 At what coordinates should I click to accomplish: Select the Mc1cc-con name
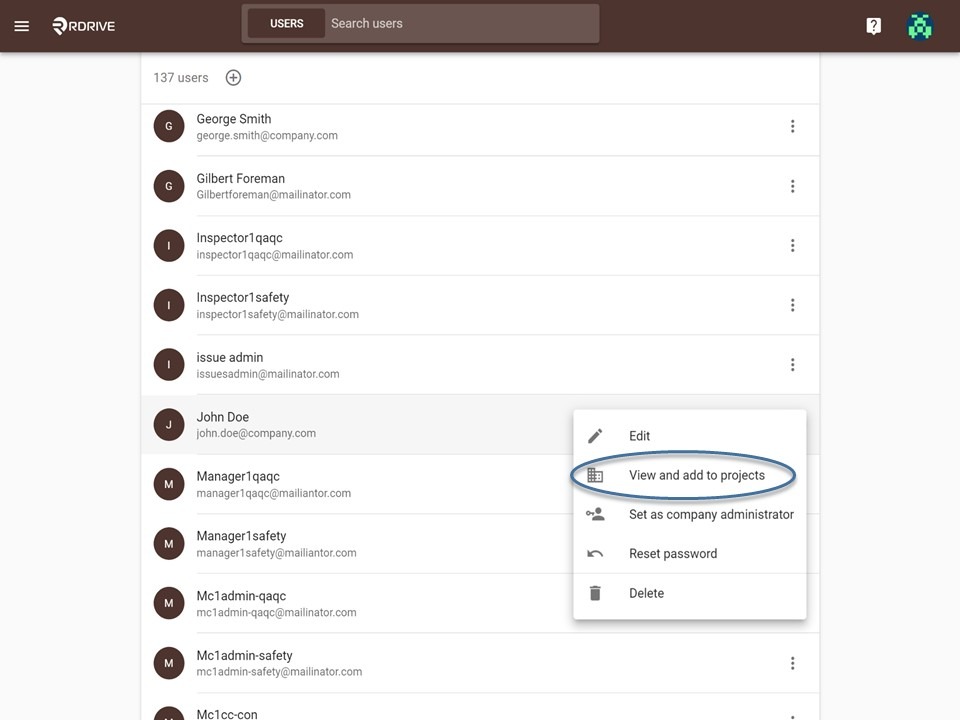(x=227, y=714)
